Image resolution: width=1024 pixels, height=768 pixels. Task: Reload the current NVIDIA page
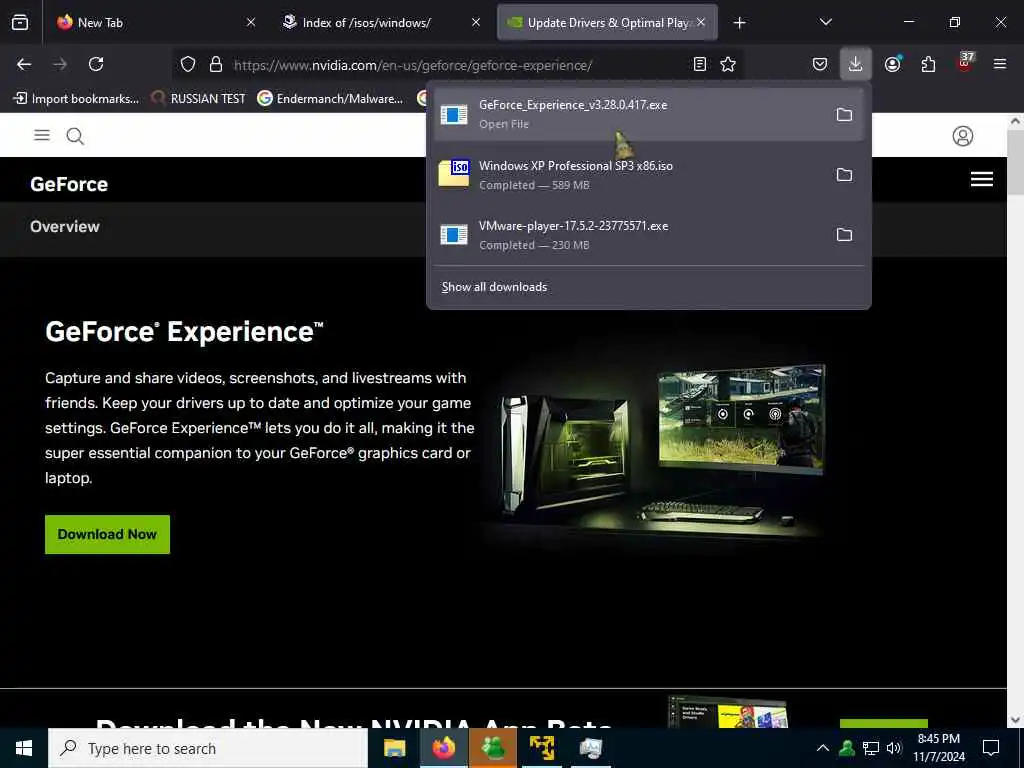(x=96, y=64)
